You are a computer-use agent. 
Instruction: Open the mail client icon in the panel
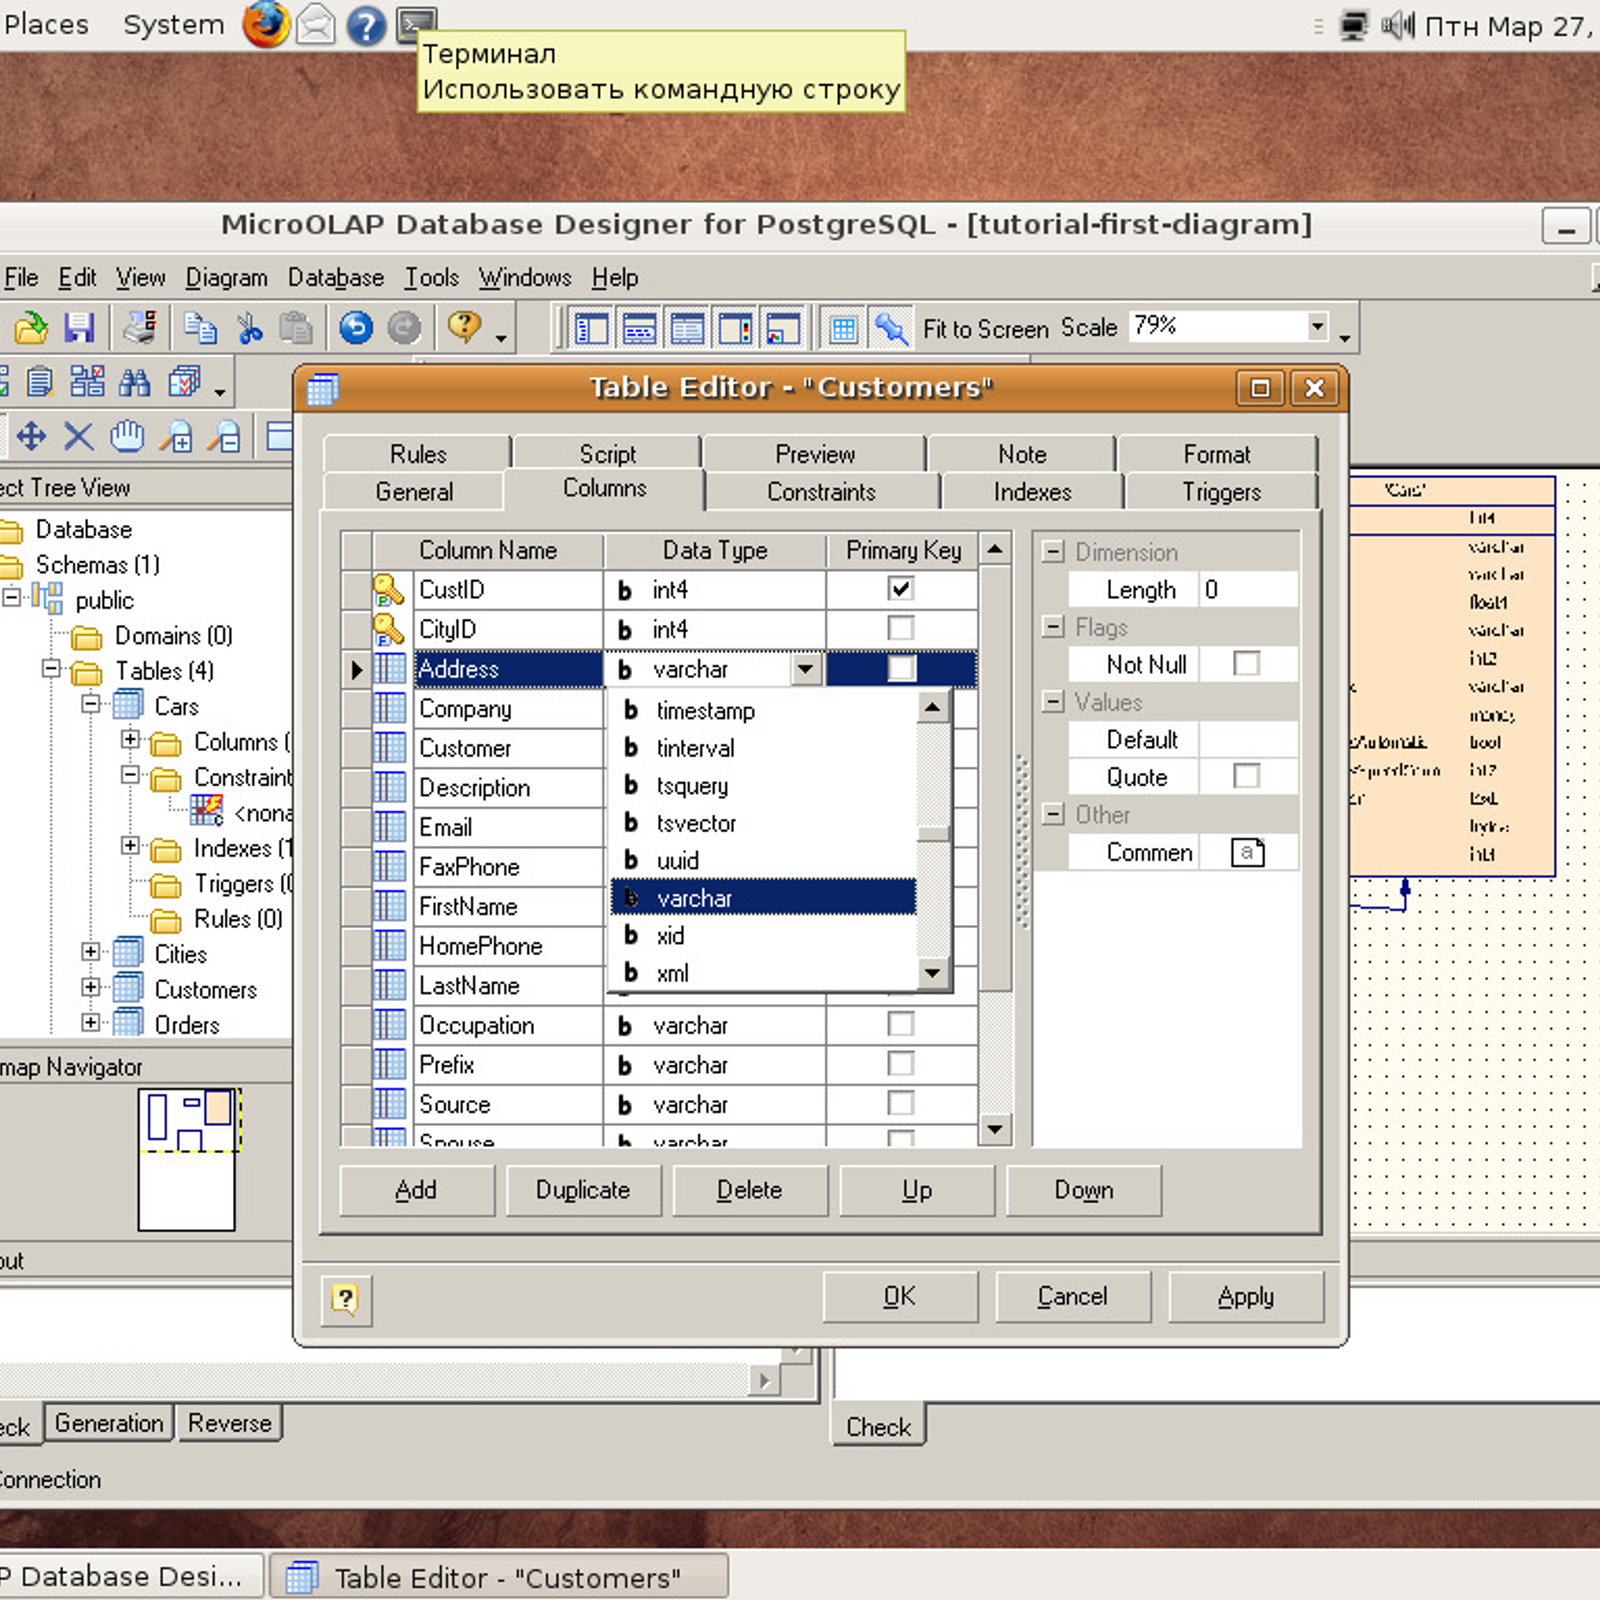tap(316, 25)
